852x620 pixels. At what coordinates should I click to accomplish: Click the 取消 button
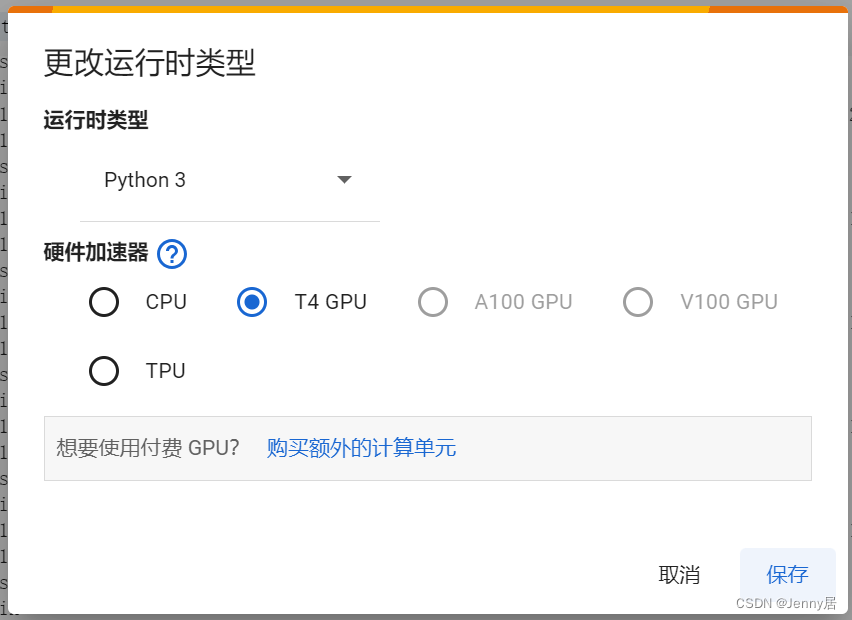(679, 575)
